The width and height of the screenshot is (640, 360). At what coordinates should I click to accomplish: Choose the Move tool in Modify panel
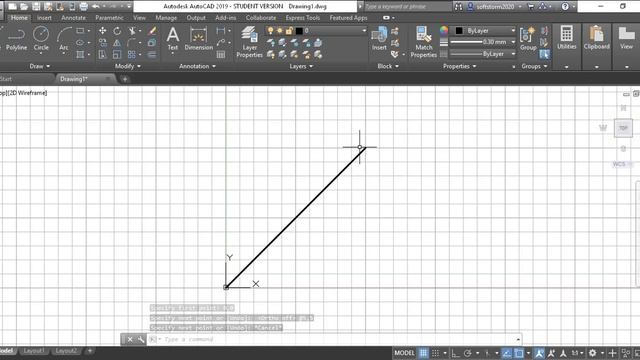[102, 31]
